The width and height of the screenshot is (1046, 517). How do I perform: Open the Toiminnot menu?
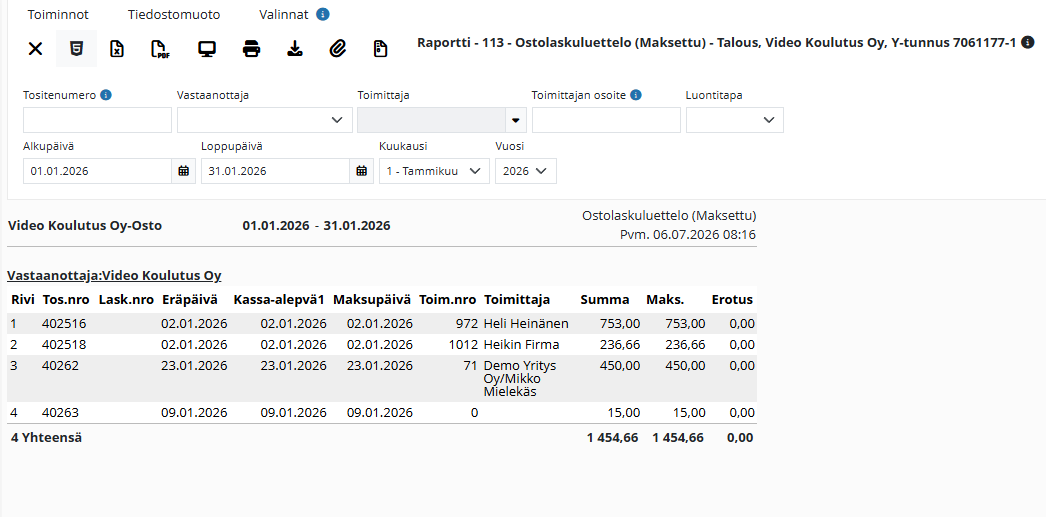pos(58,15)
